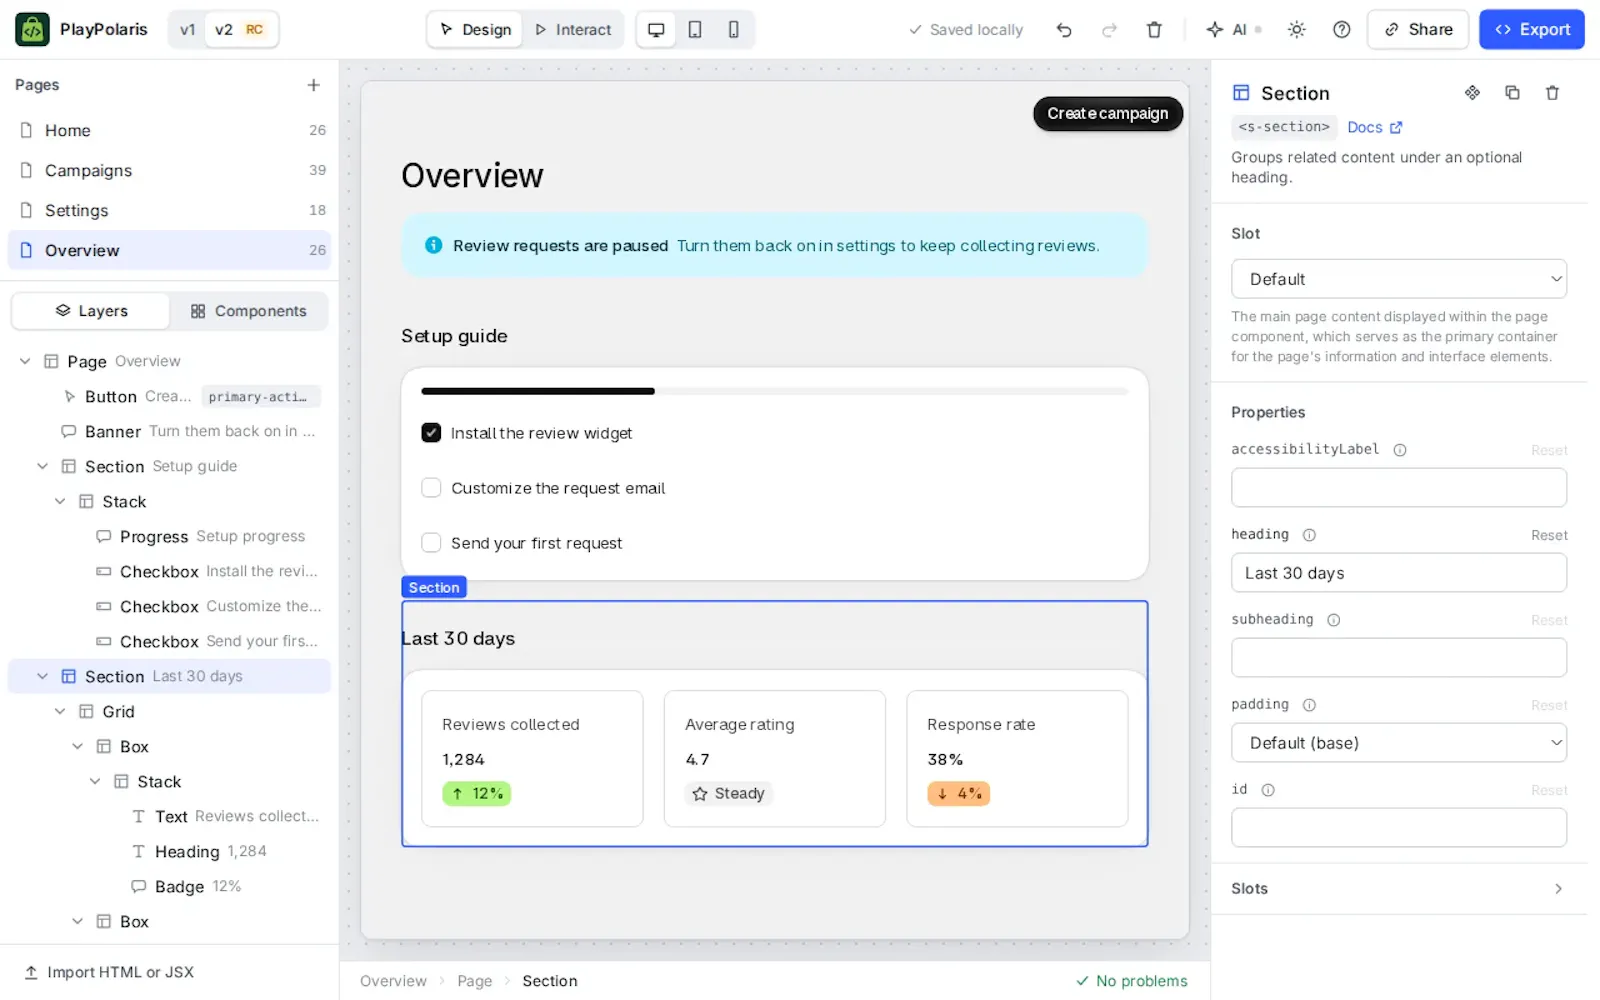Open the Campaigns page
The width and height of the screenshot is (1600, 1000).
coord(169,170)
